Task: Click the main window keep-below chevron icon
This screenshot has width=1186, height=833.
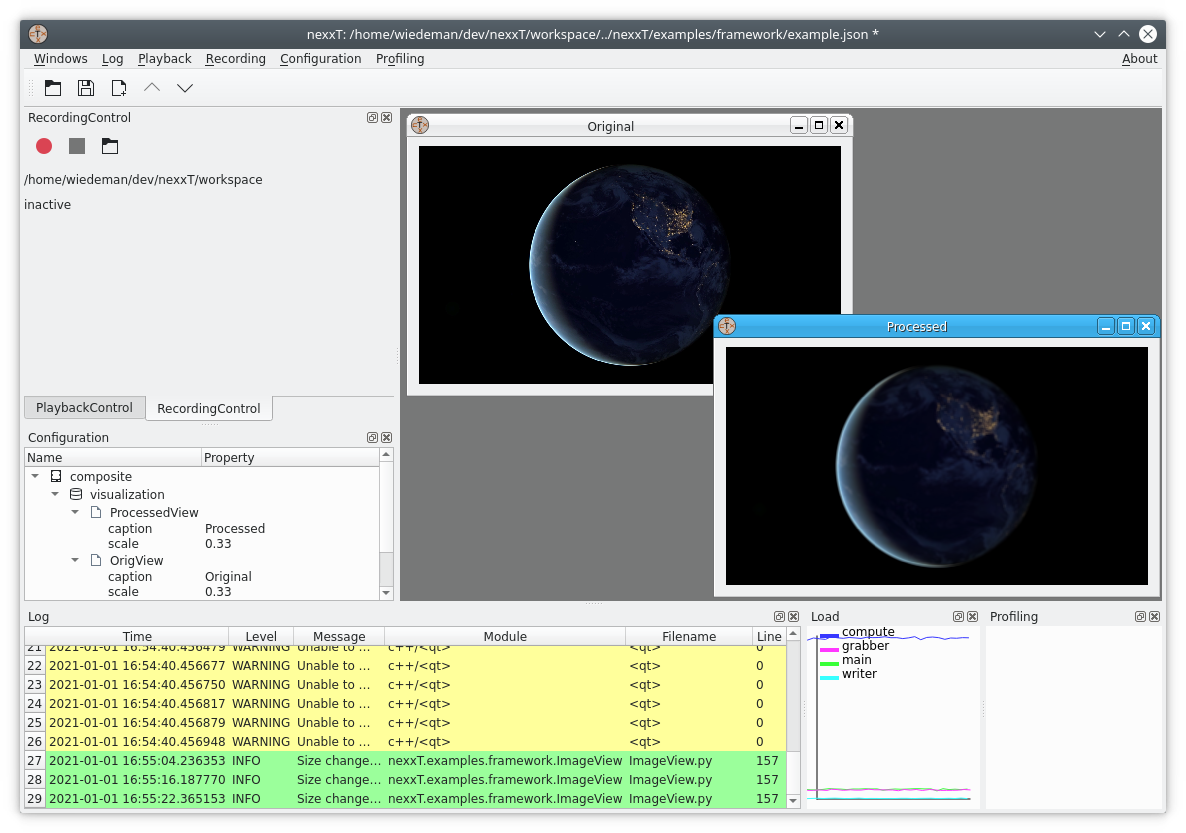Action: coord(1100,34)
